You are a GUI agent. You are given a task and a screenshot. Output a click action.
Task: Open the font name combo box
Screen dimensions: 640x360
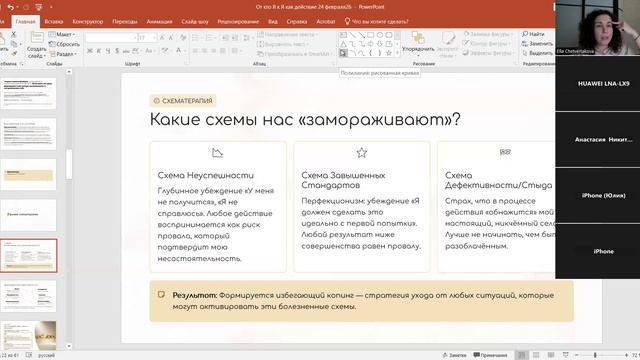[111, 38]
